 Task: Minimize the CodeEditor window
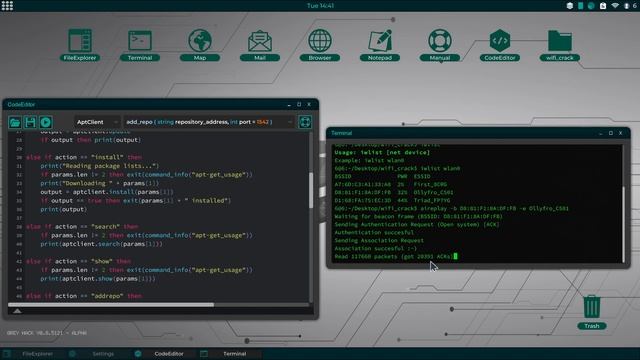click(289, 105)
